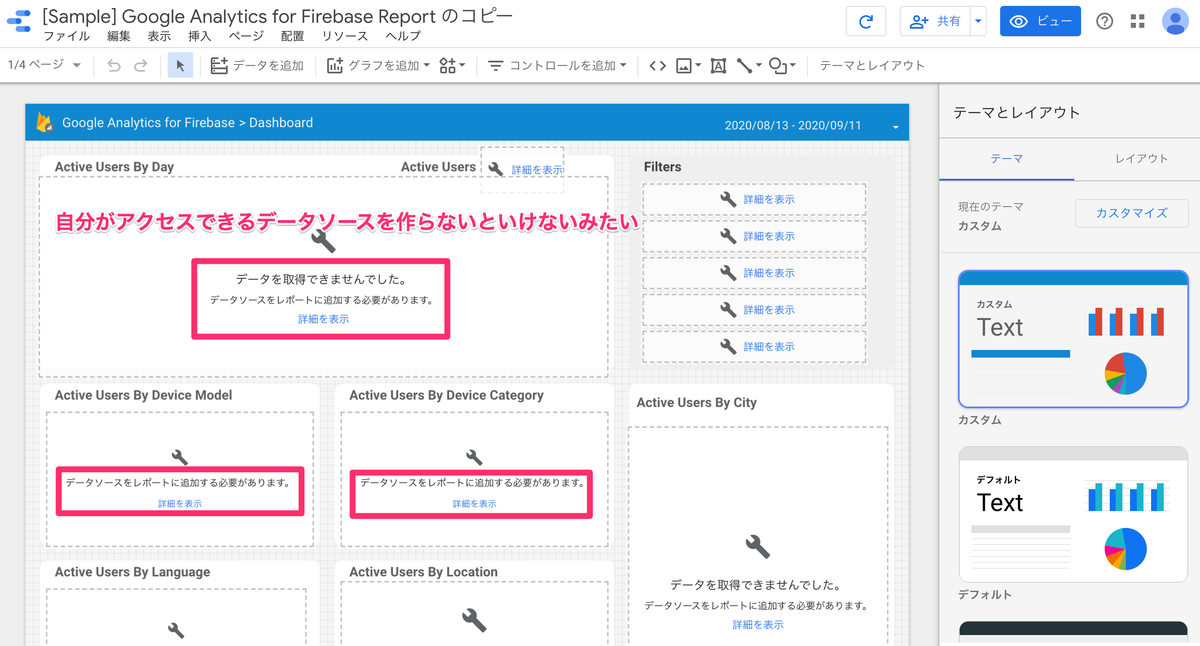Click the データを追加 button
This screenshot has height=646, width=1200.
point(257,66)
